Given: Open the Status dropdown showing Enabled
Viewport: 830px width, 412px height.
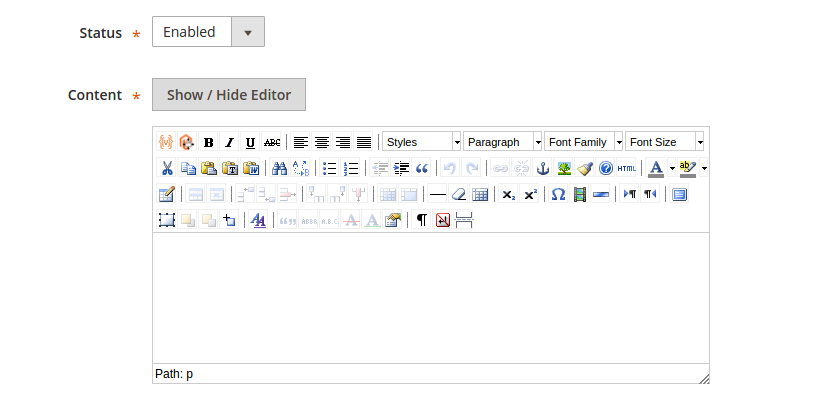Looking at the screenshot, I should point(209,32).
